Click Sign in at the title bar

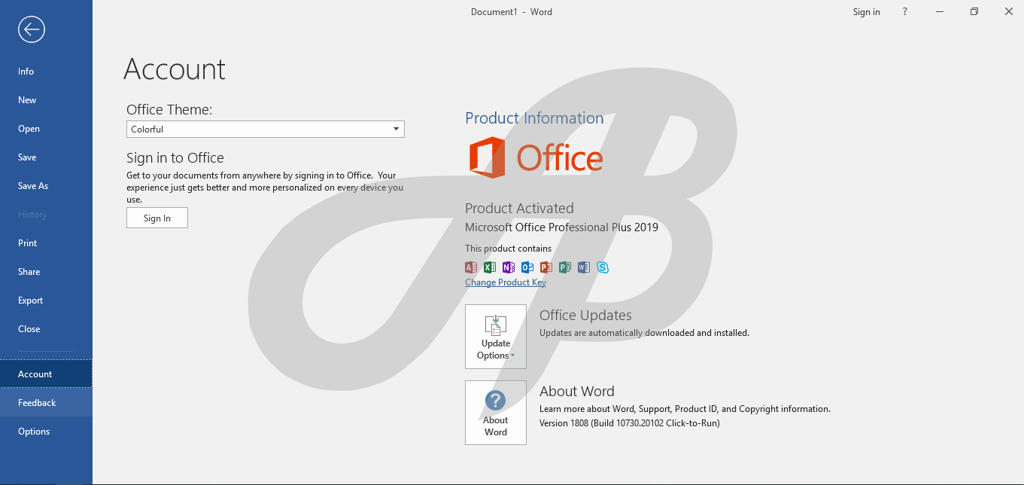pos(866,12)
